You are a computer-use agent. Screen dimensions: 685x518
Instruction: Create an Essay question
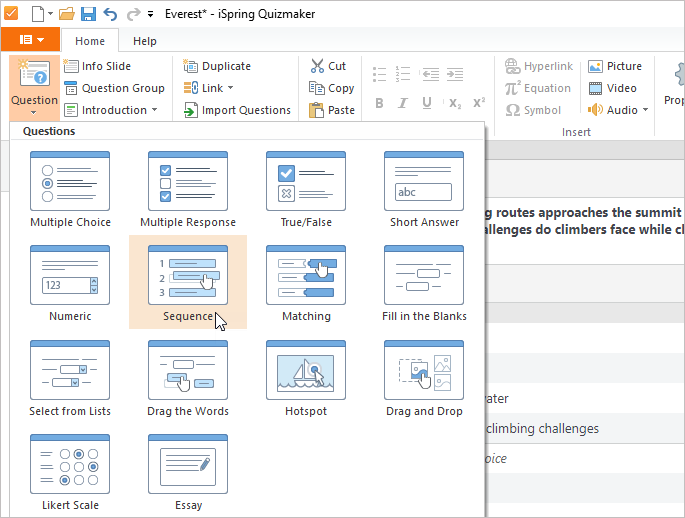click(188, 472)
